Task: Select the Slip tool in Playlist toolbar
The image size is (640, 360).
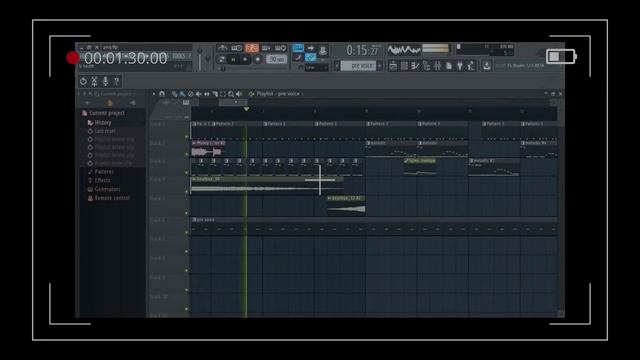Action: pyautogui.click(x=207, y=94)
